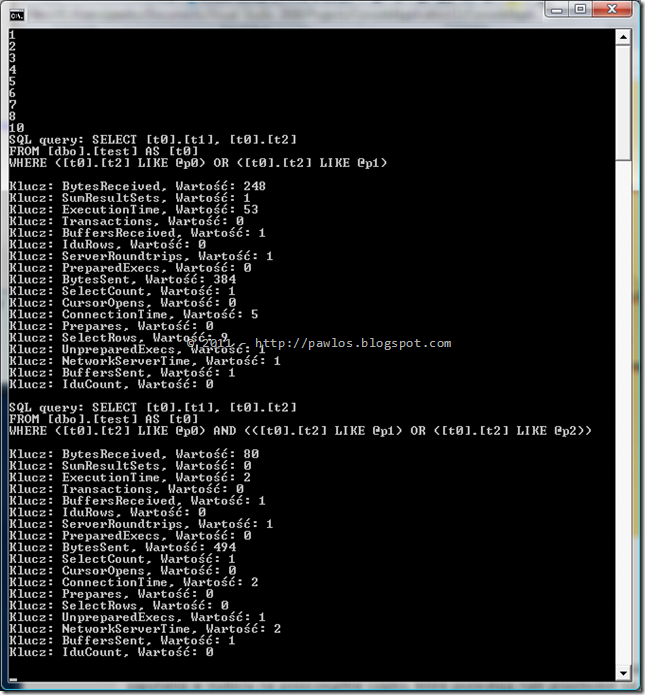Close the console window
645x695 pixels.
pyautogui.click(x=612, y=9)
